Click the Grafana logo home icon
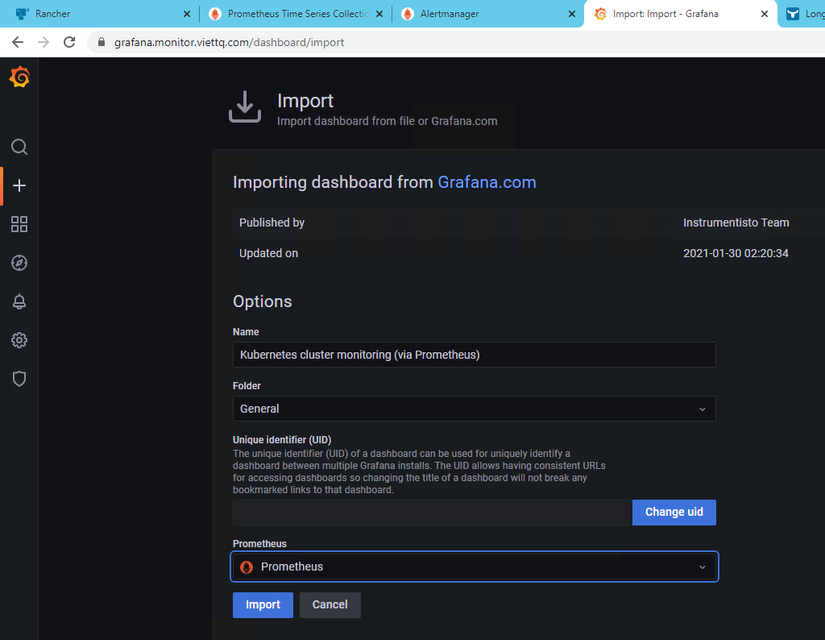This screenshot has width=825, height=640. [x=19, y=77]
